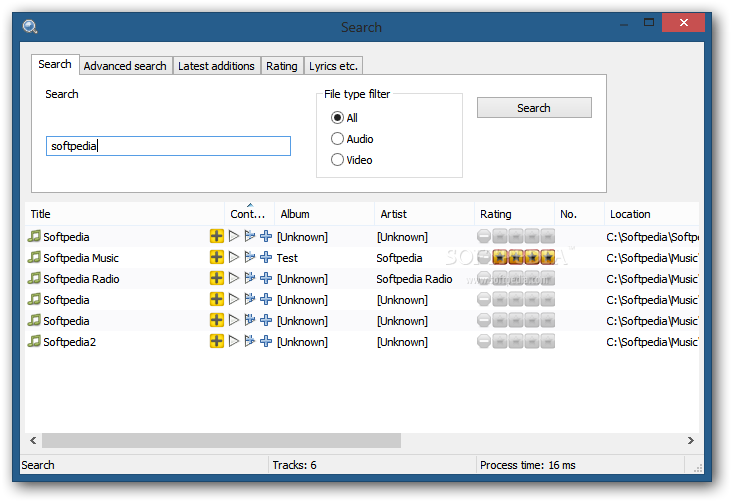Click the music note icon beside Softpedia Music
The width and height of the screenshot is (732, 502).
(x=34, y=257)
